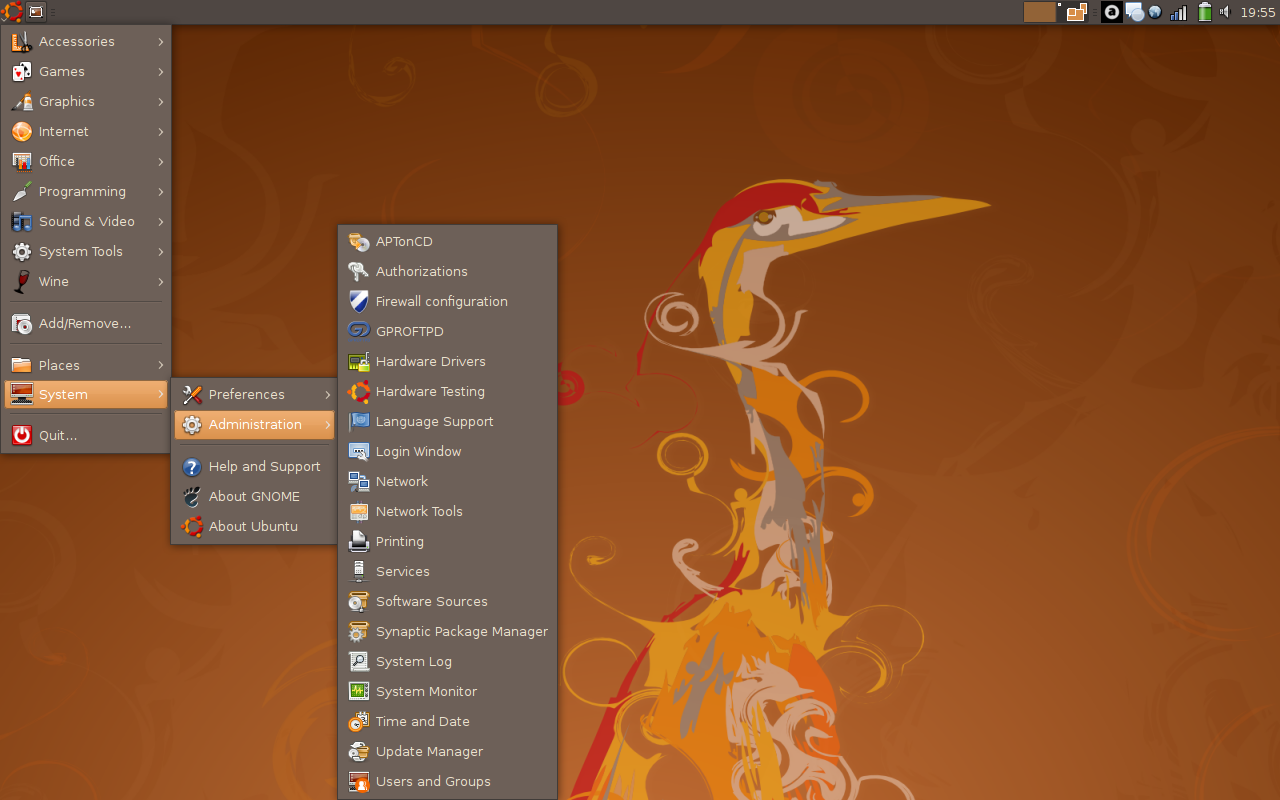Open Help and Support
1280x800 pixels.
click(264, 466)
